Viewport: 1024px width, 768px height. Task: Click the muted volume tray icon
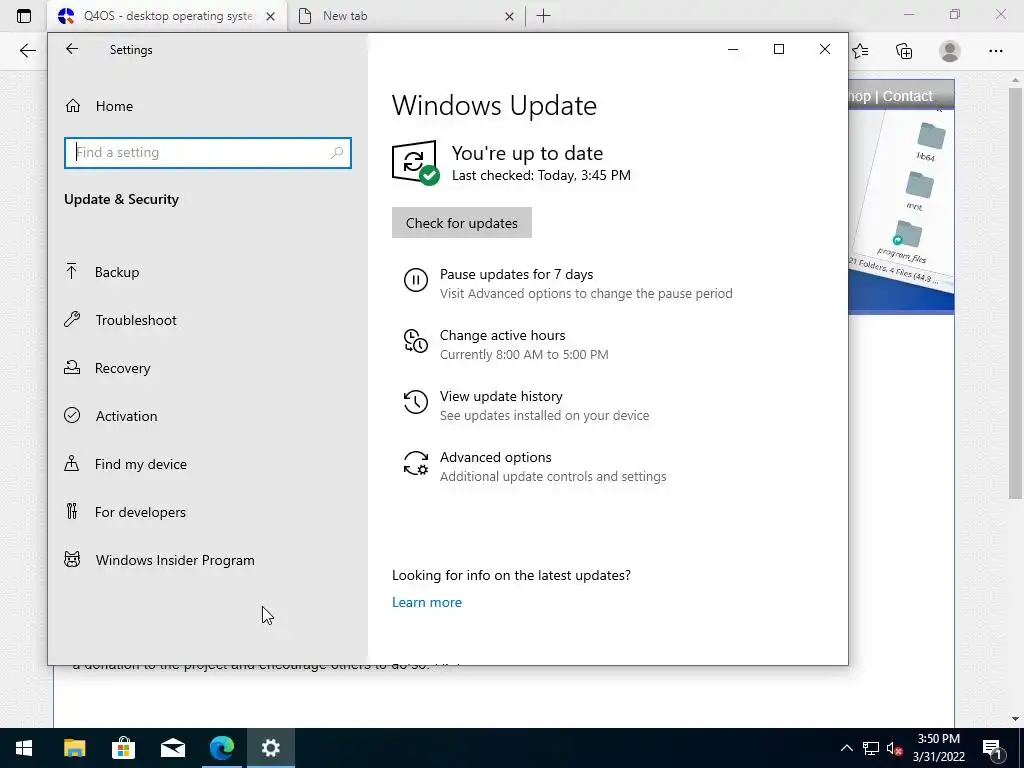pyautogui.click(x=895, y=748)
